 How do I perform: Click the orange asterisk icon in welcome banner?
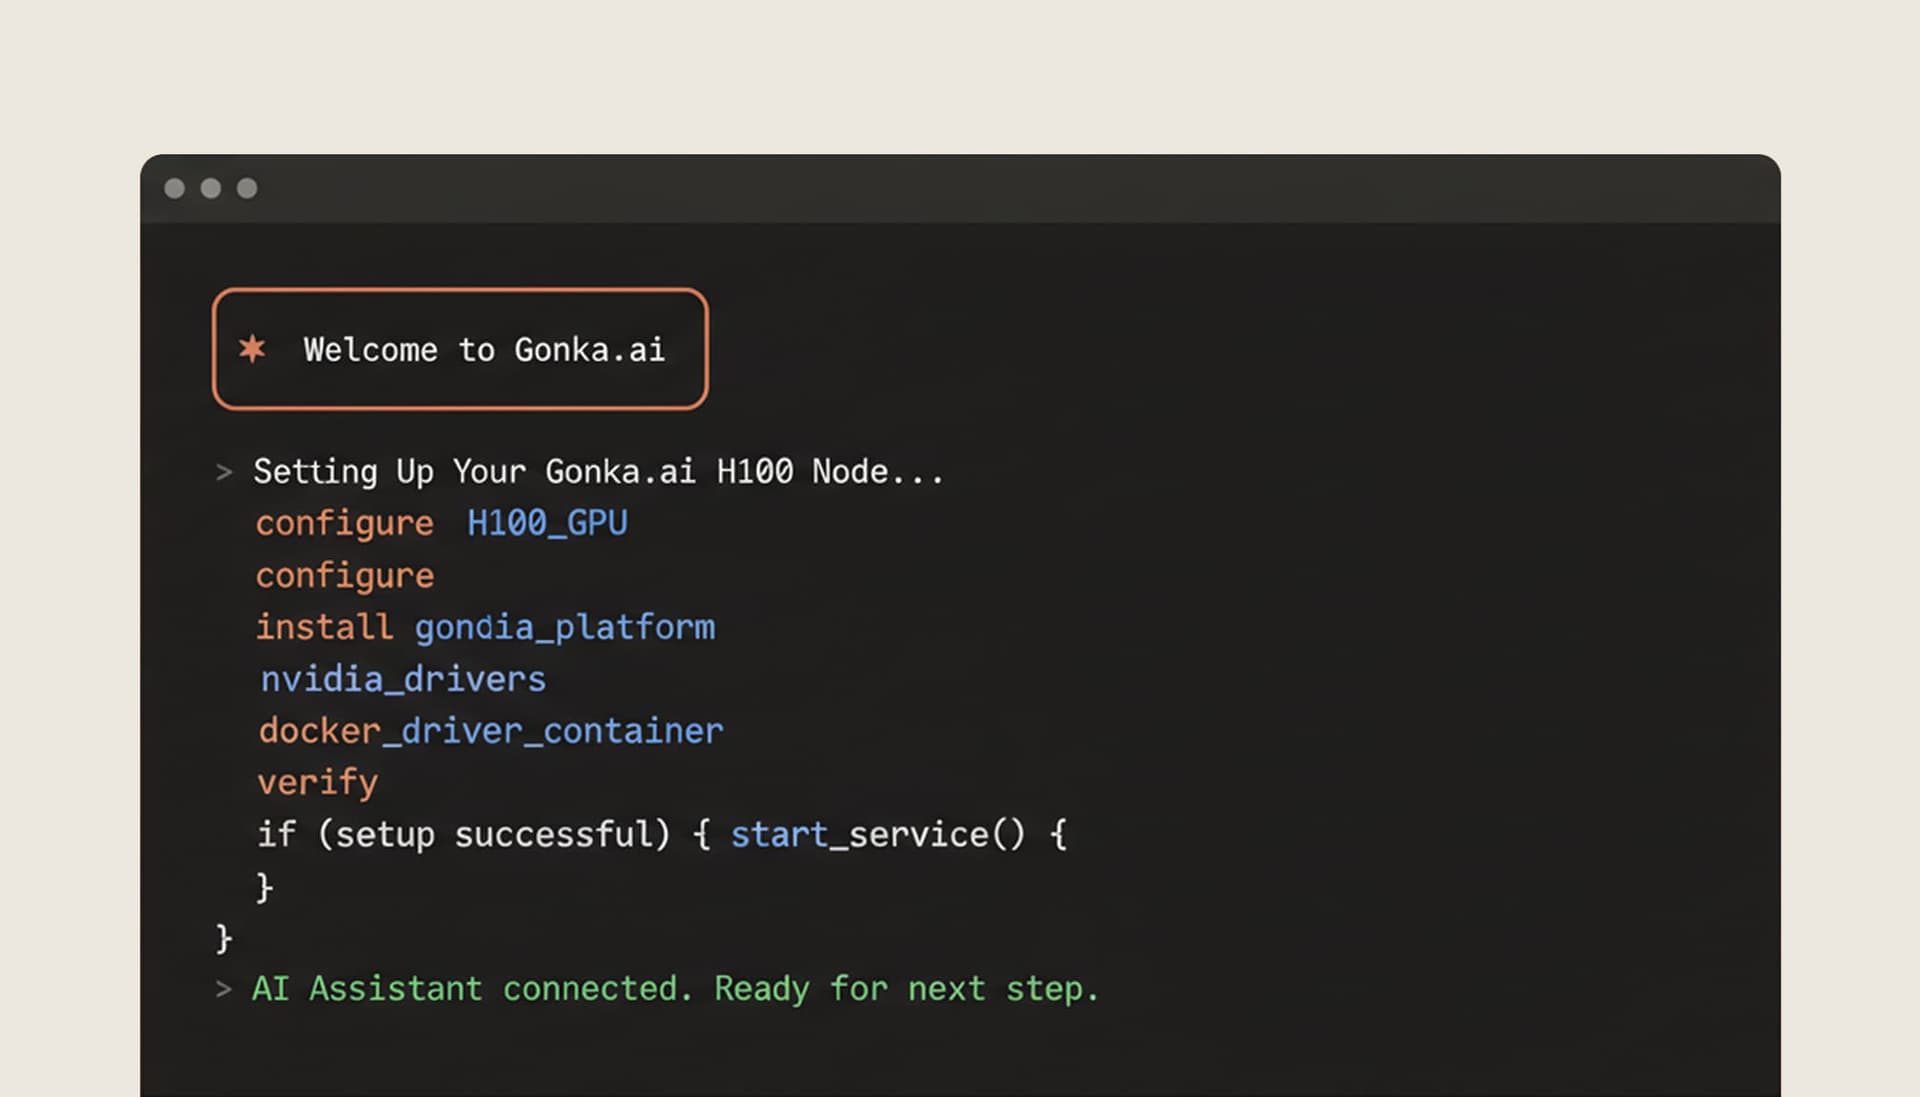pyautogui.click(x=253, y=349)
